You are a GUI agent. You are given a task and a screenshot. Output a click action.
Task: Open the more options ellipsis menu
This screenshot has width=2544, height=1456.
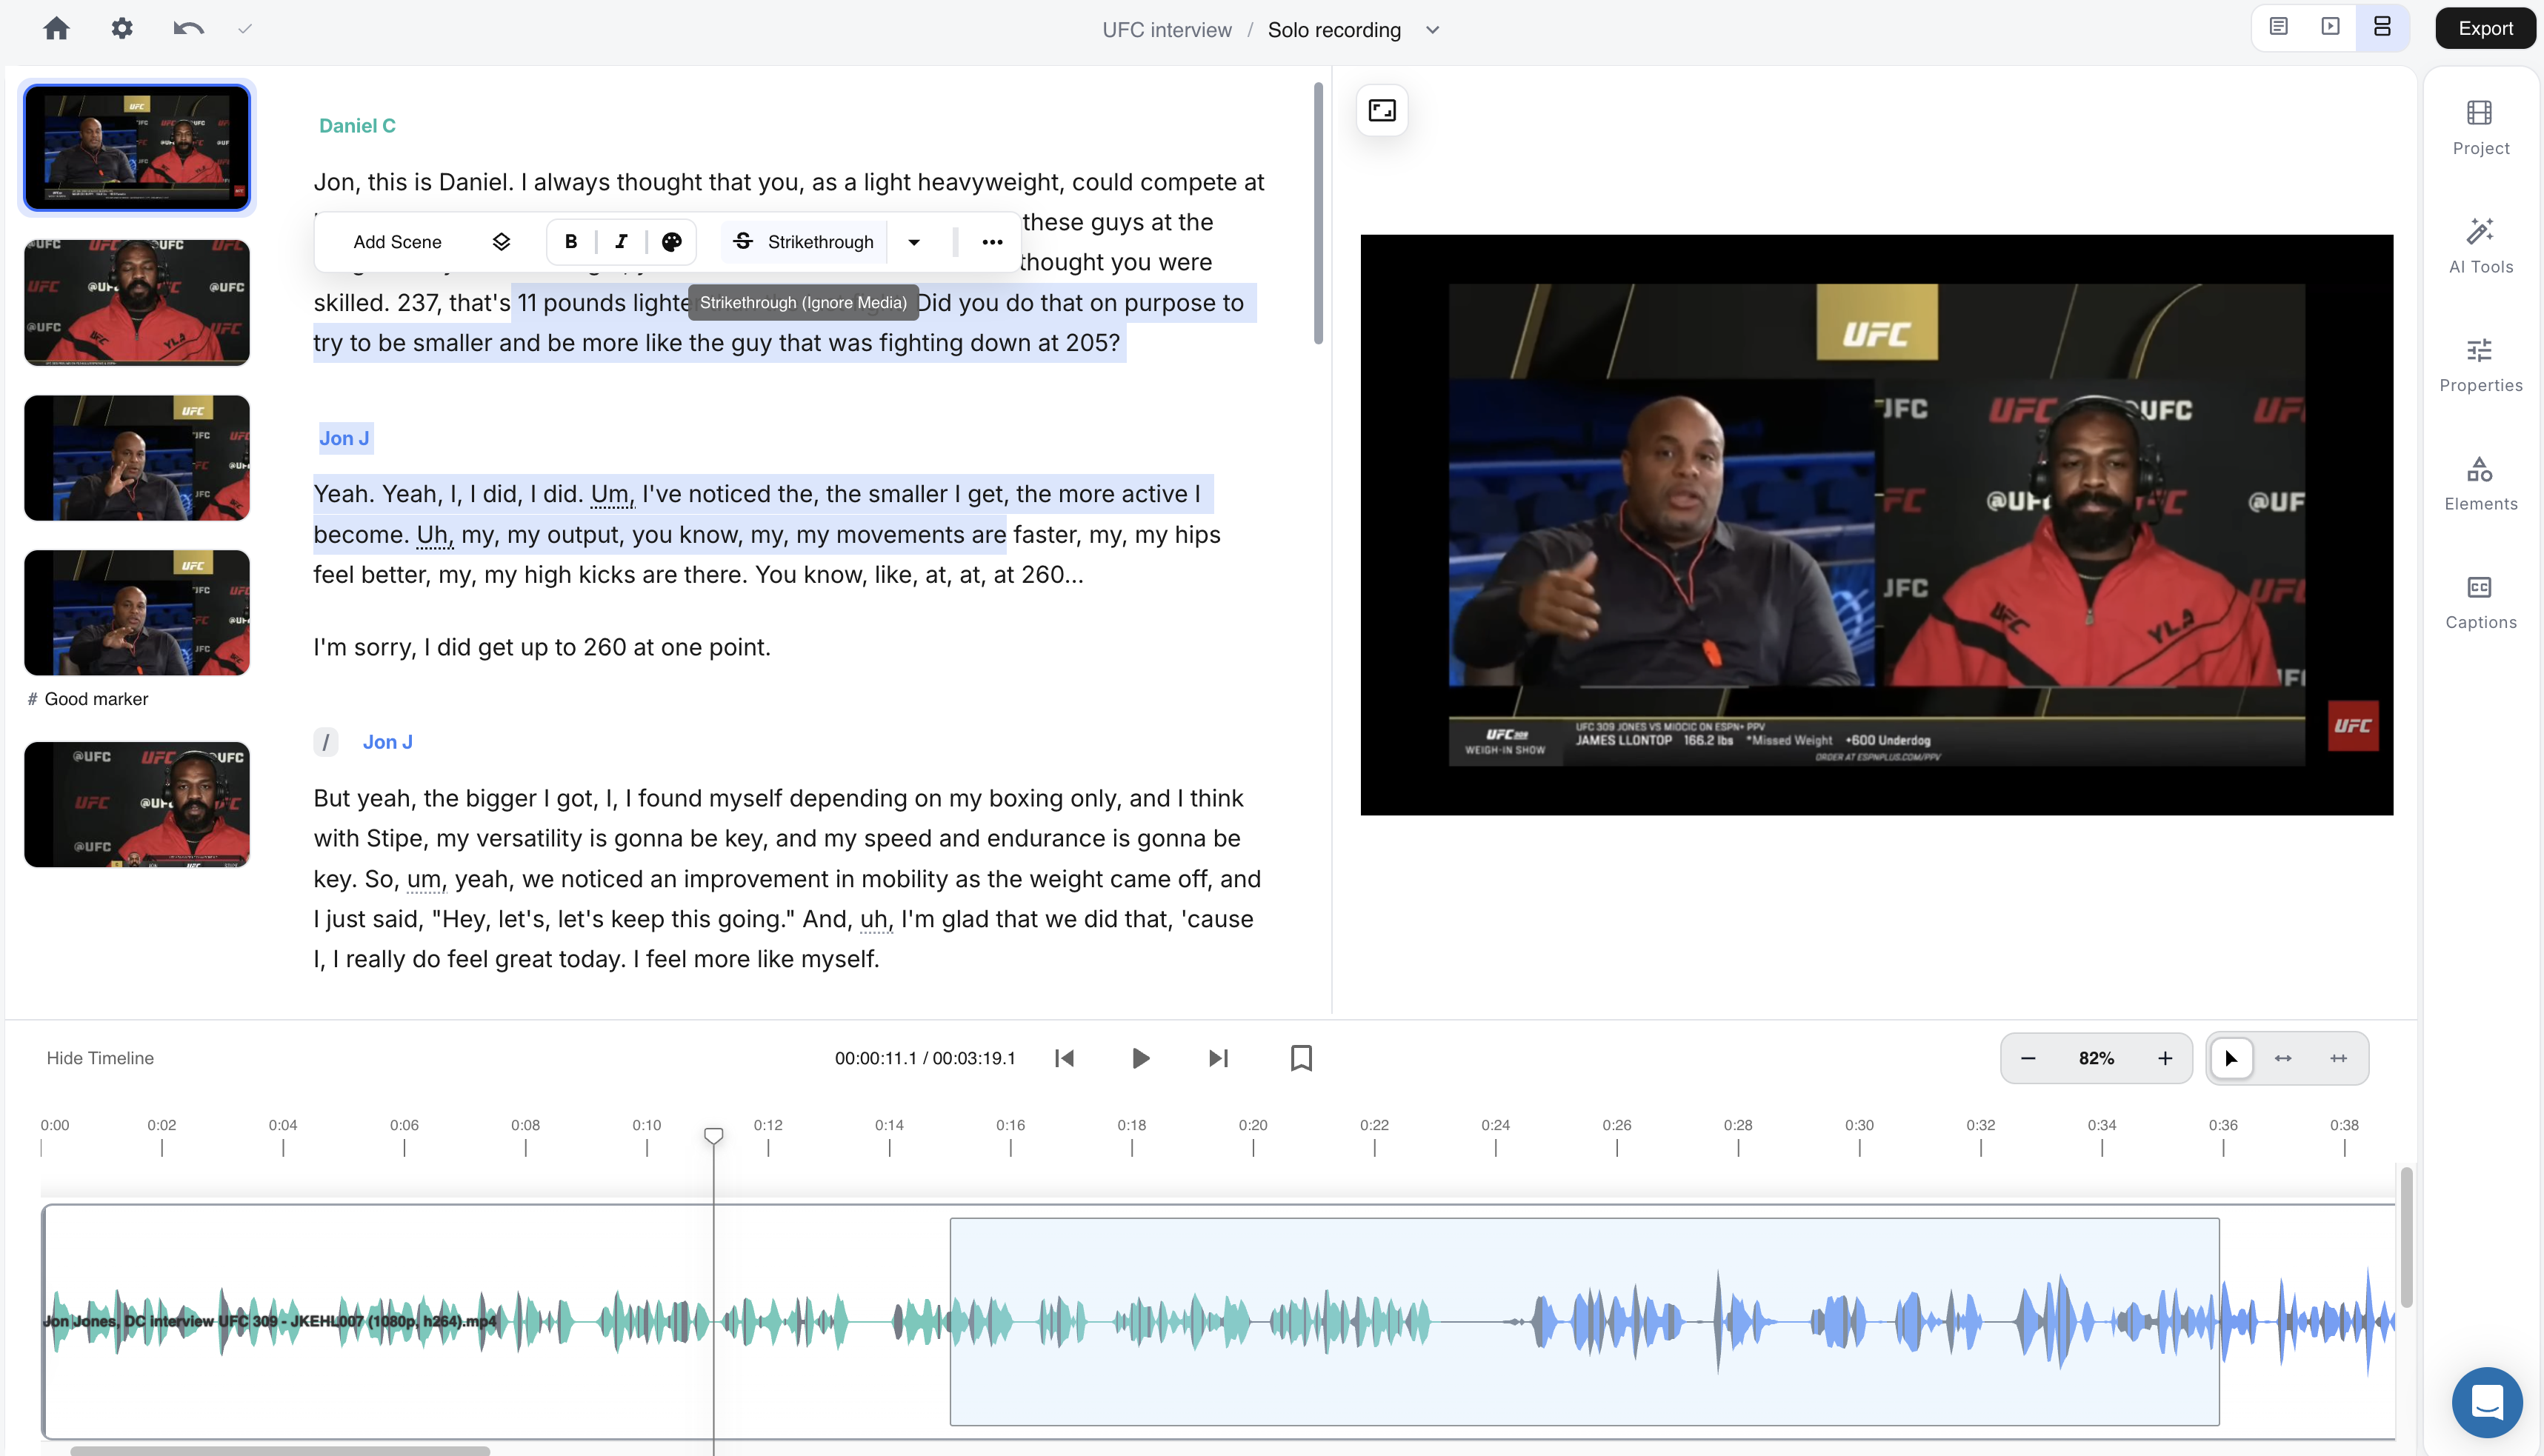[x=992, y=242]
